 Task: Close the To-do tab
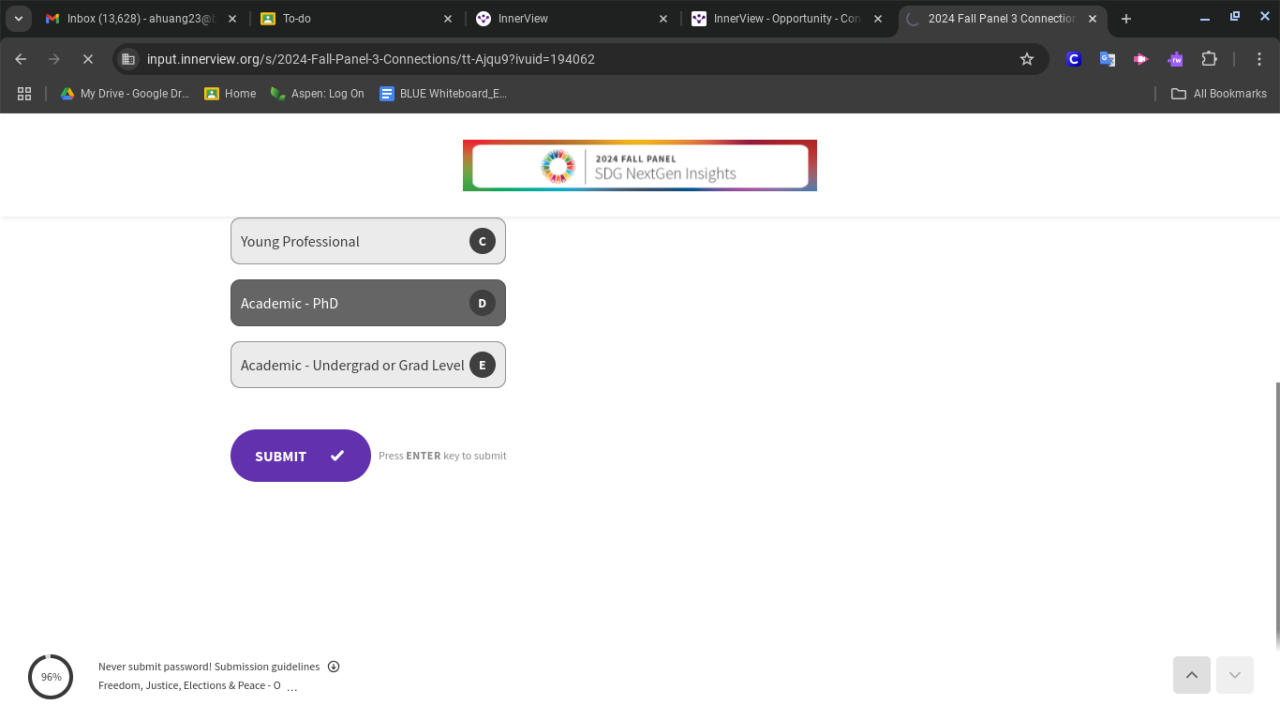[448, 19]
